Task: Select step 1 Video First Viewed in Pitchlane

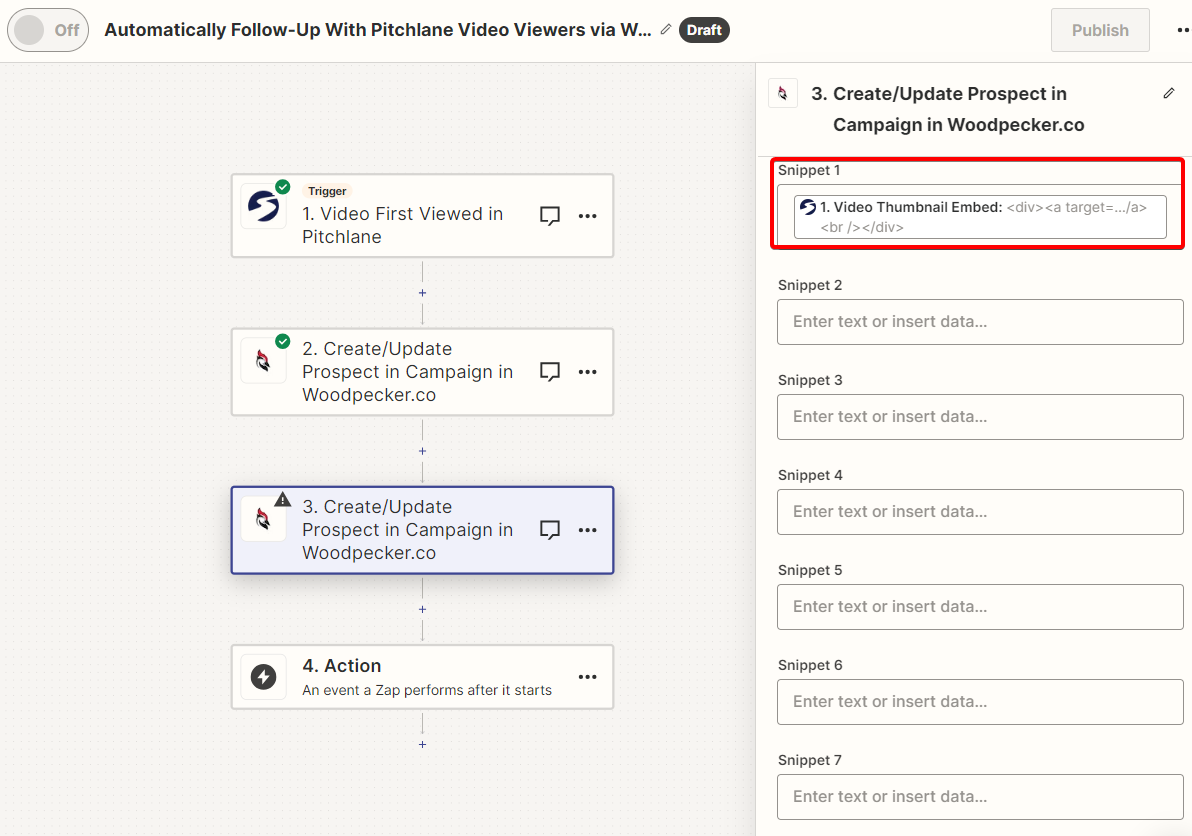Action: [x=422, y=216]
